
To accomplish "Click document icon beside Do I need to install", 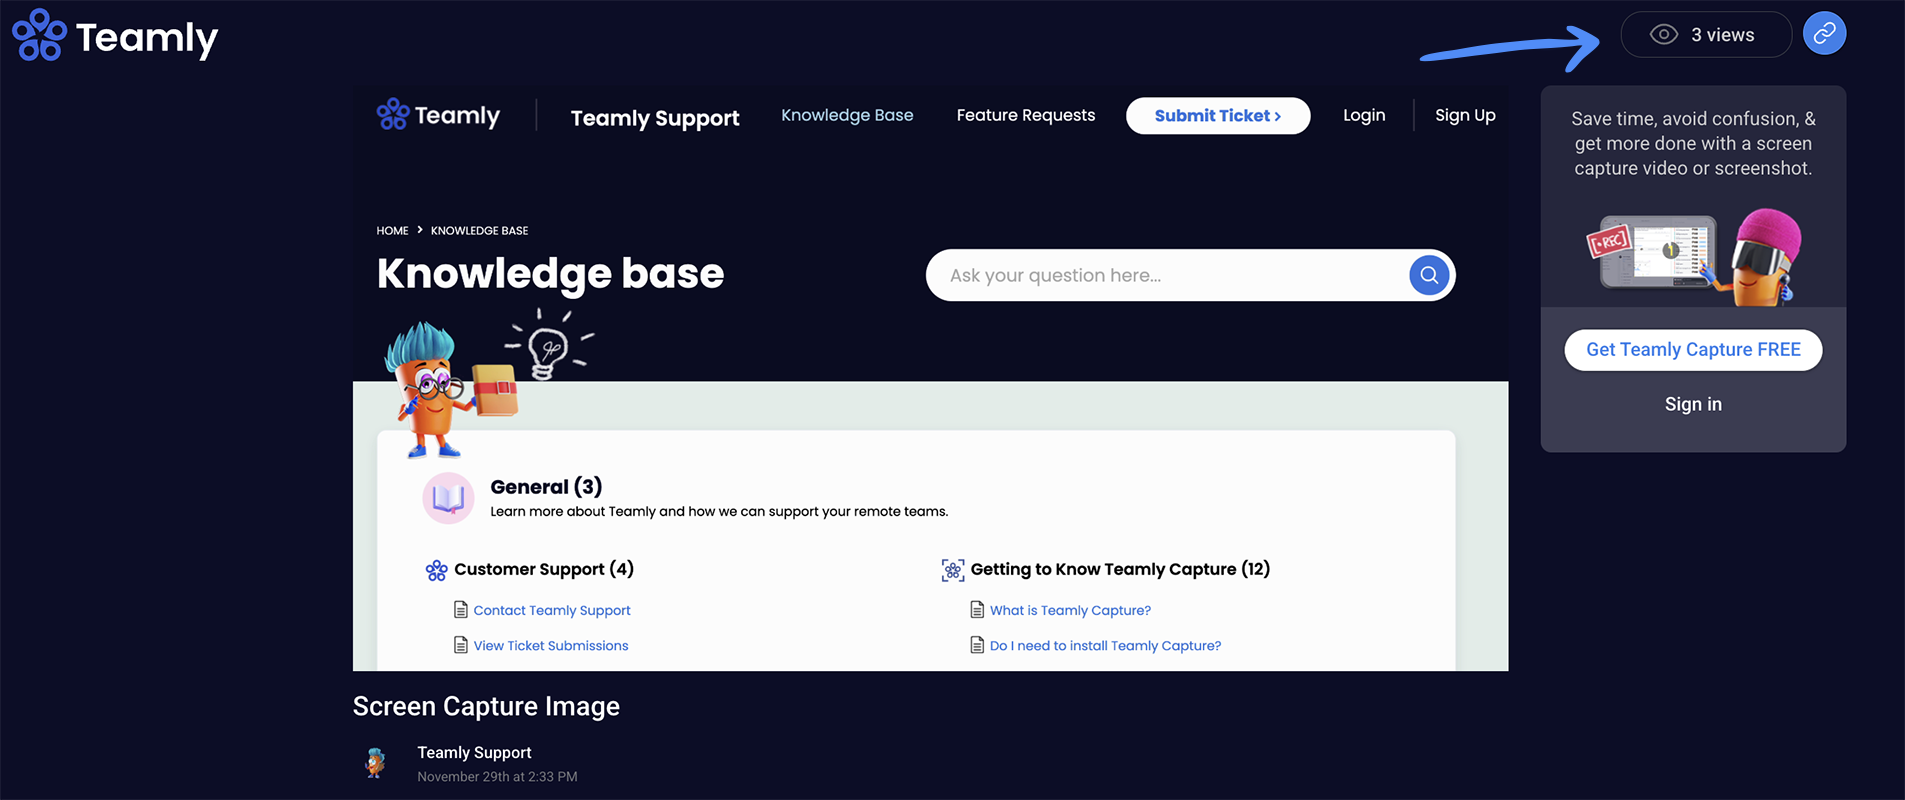I will click(977, 645).
